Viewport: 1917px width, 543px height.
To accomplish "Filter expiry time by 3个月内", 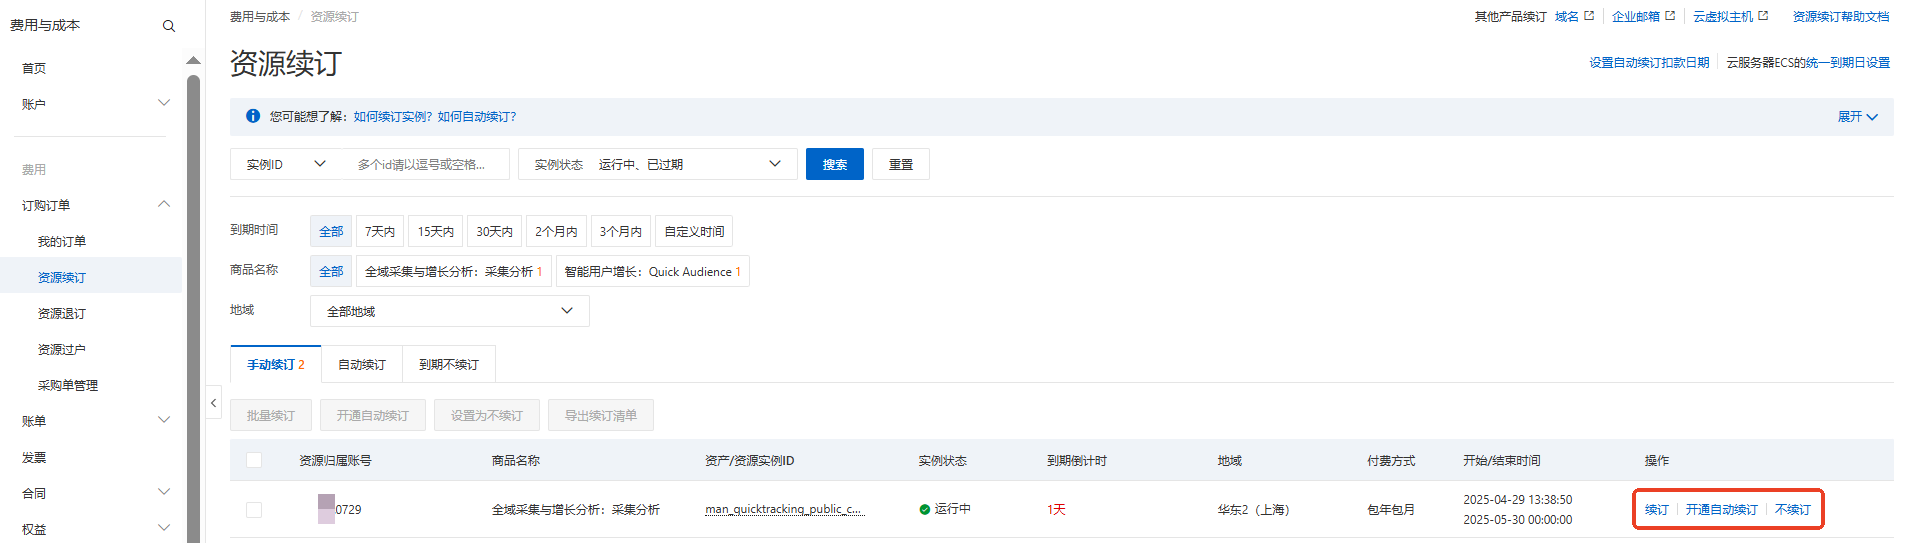I will [621, 231].
